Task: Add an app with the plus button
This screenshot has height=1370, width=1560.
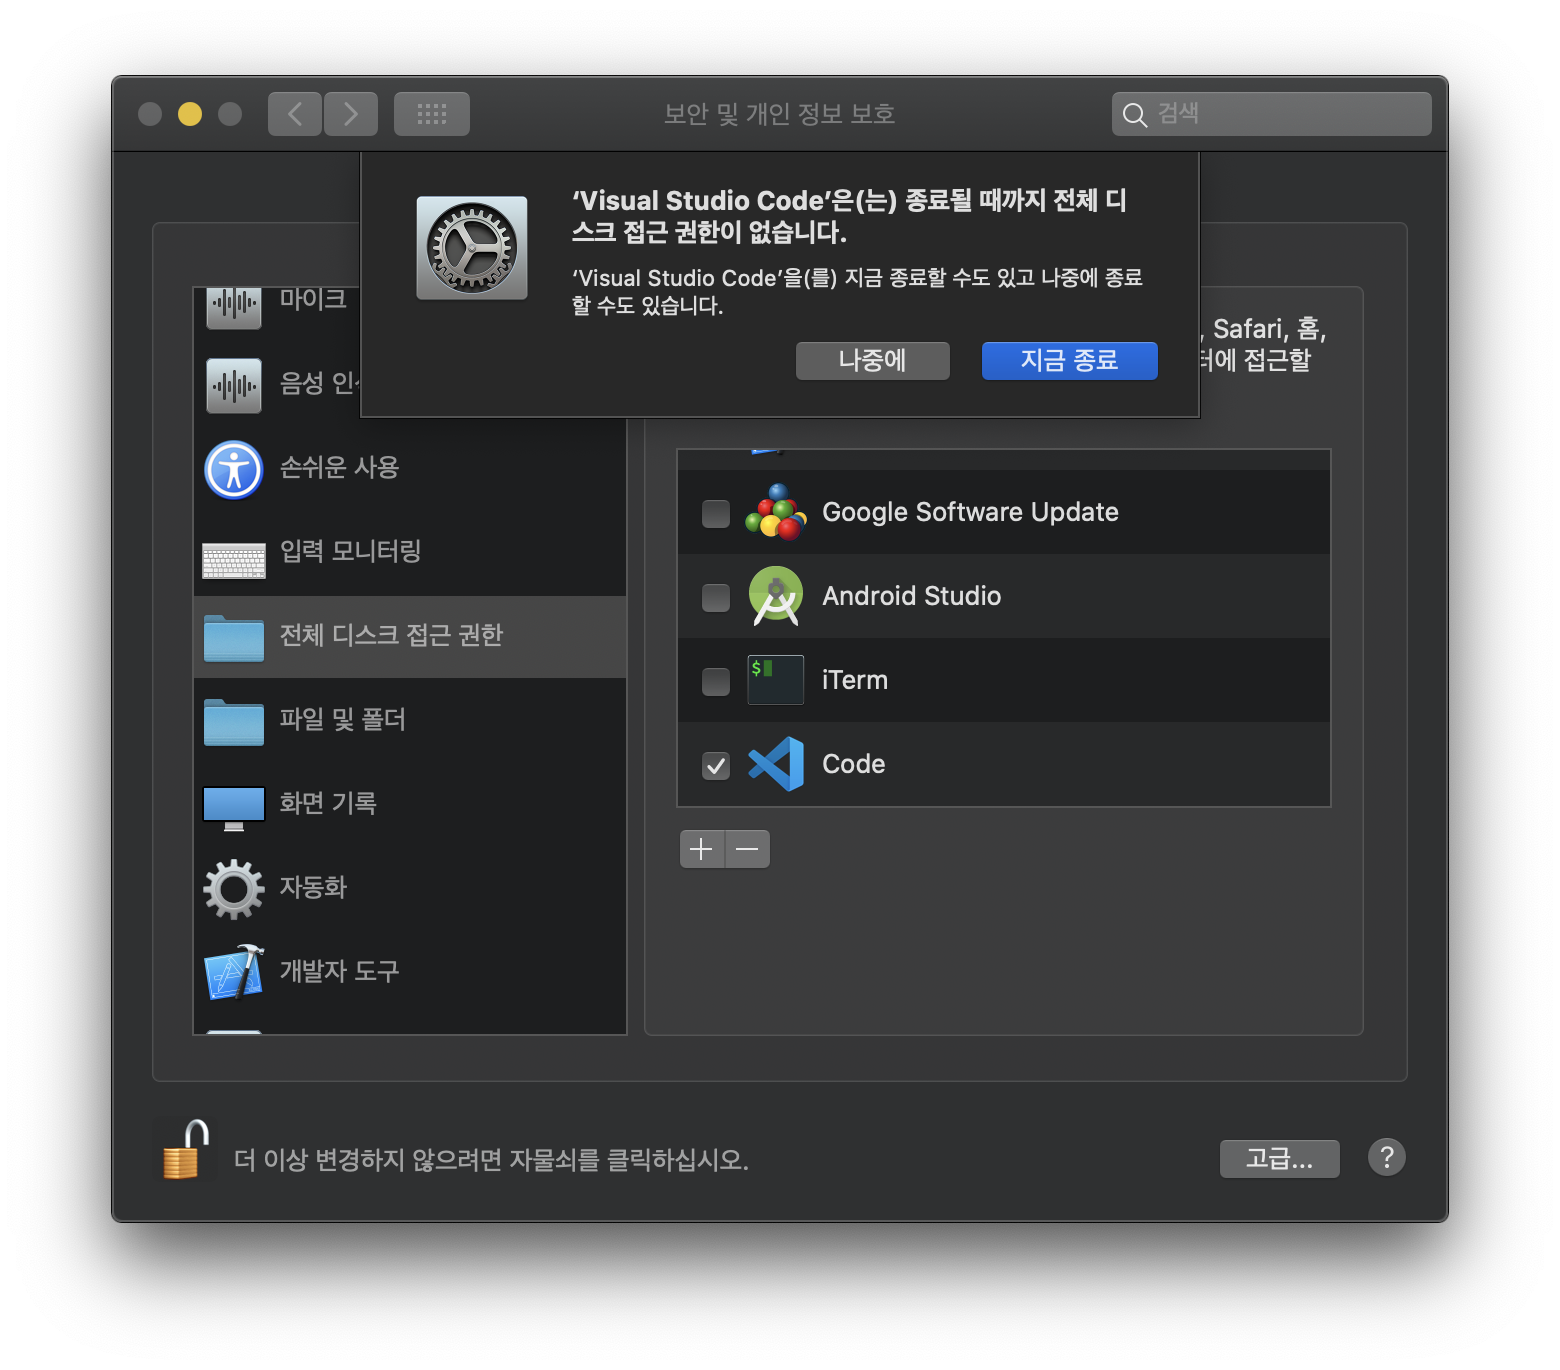Action: click(702, 849)
